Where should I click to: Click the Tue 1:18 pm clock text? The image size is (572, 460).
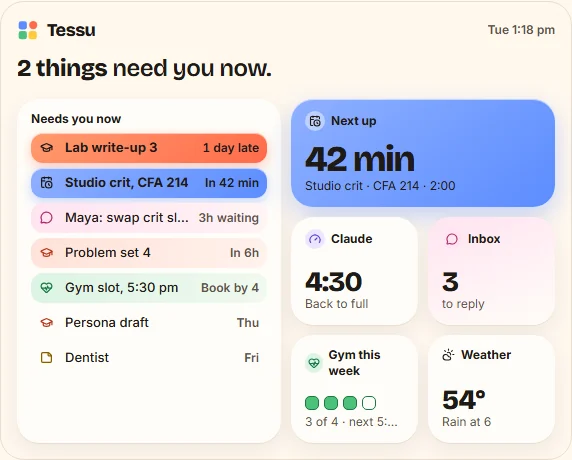pyautogui.click(x=521, y=30)
